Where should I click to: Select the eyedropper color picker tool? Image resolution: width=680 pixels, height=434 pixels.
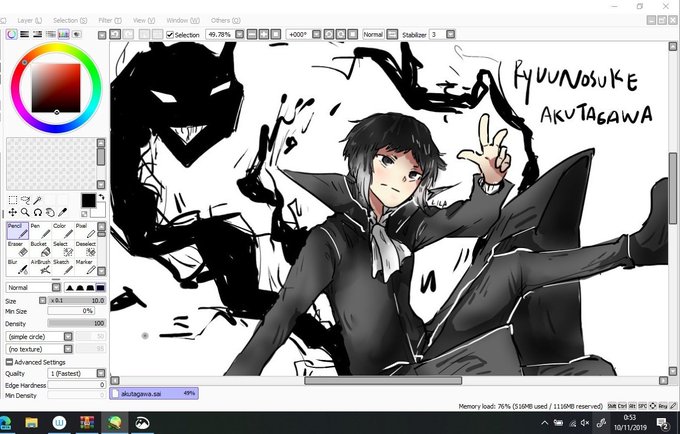tap(63, 212)
